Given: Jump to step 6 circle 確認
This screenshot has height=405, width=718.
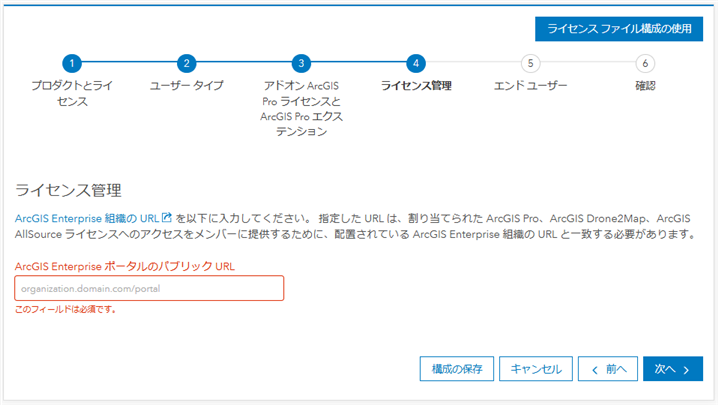Looking at the screenshot, I should 645,63.
